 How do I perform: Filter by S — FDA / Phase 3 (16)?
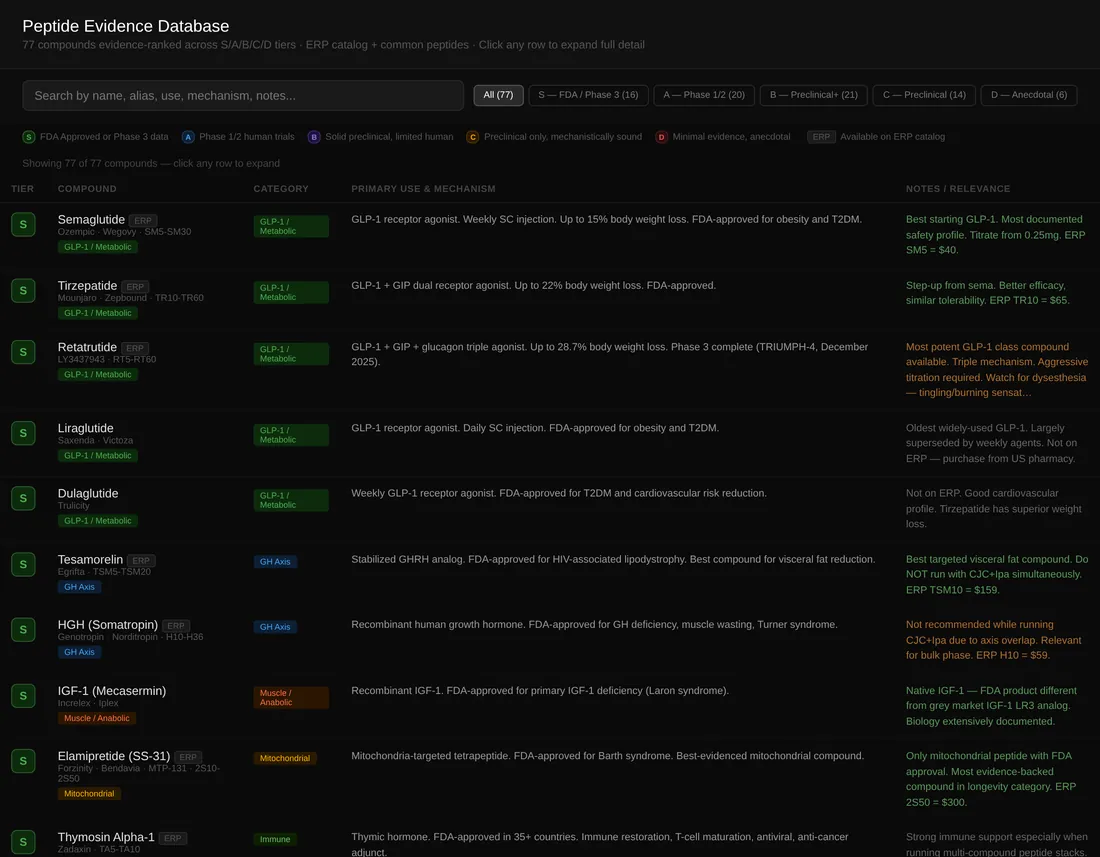(588, 95)
